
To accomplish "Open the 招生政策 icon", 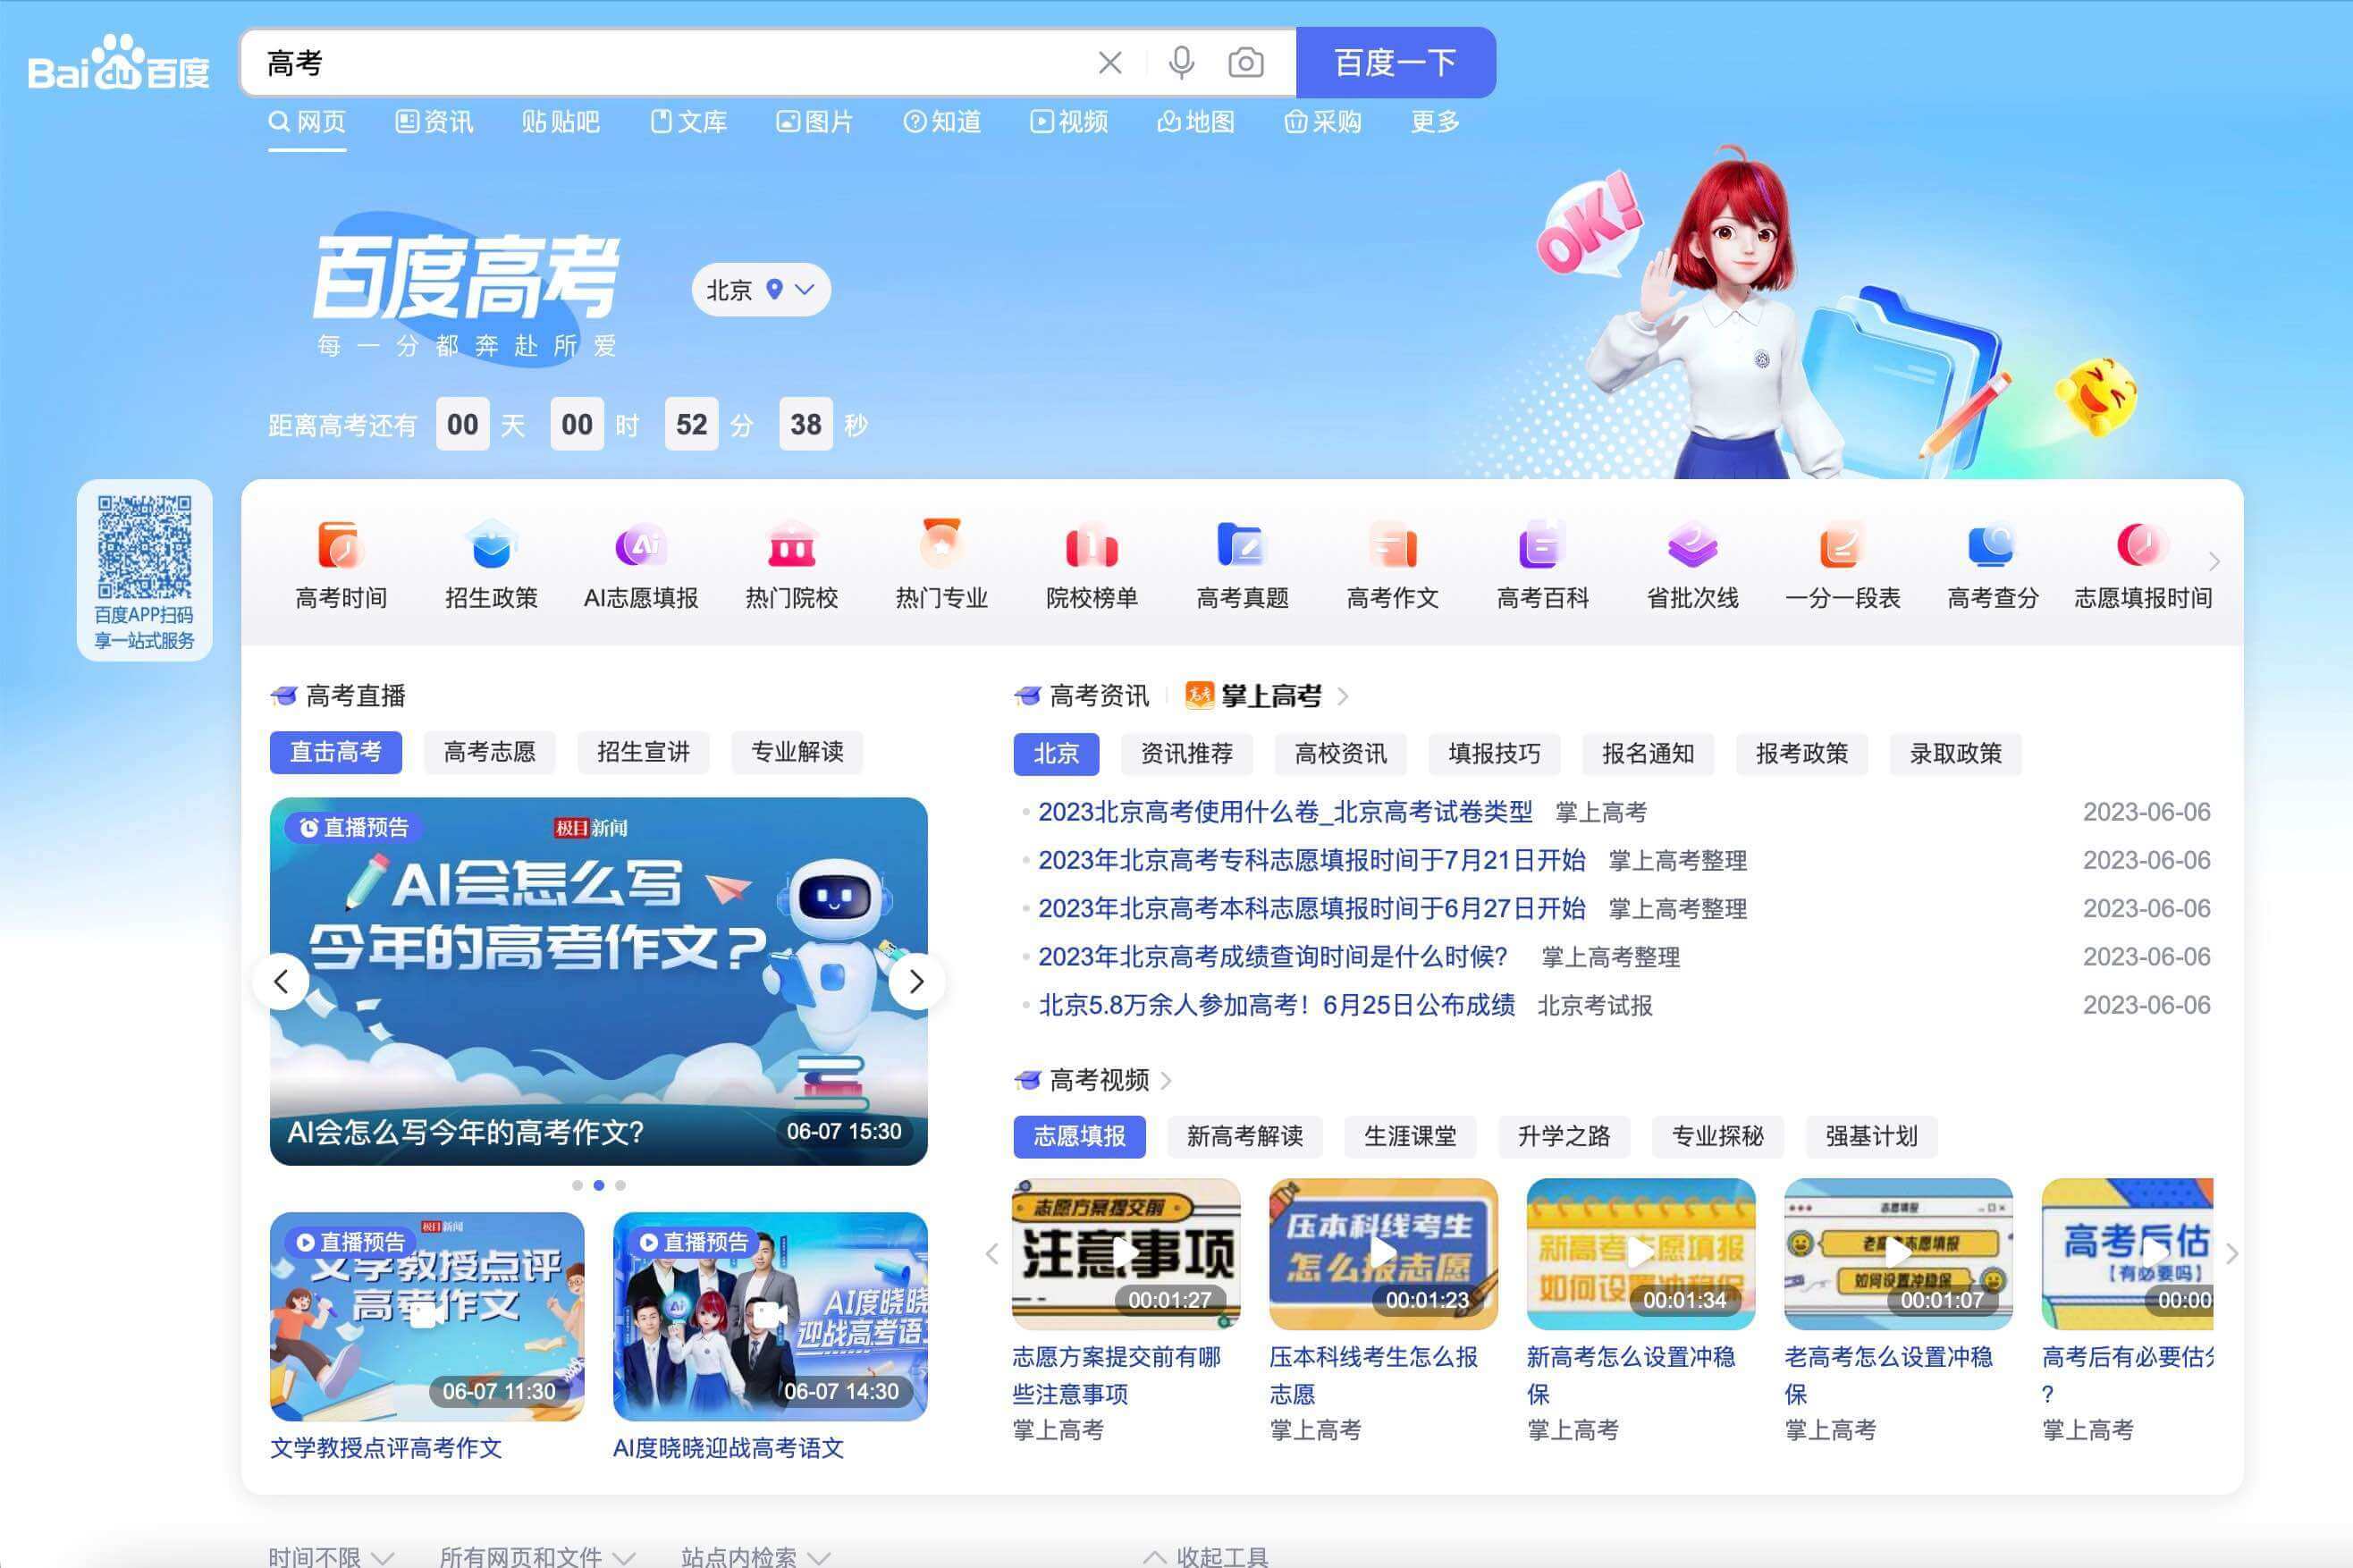I will point(491,565).
